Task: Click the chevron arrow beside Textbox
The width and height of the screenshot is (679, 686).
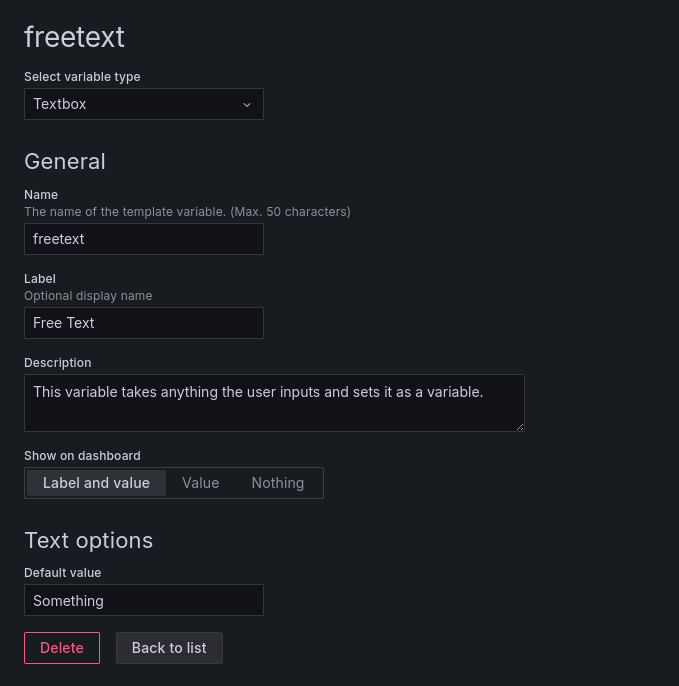Action: click(x=247, y=104)
